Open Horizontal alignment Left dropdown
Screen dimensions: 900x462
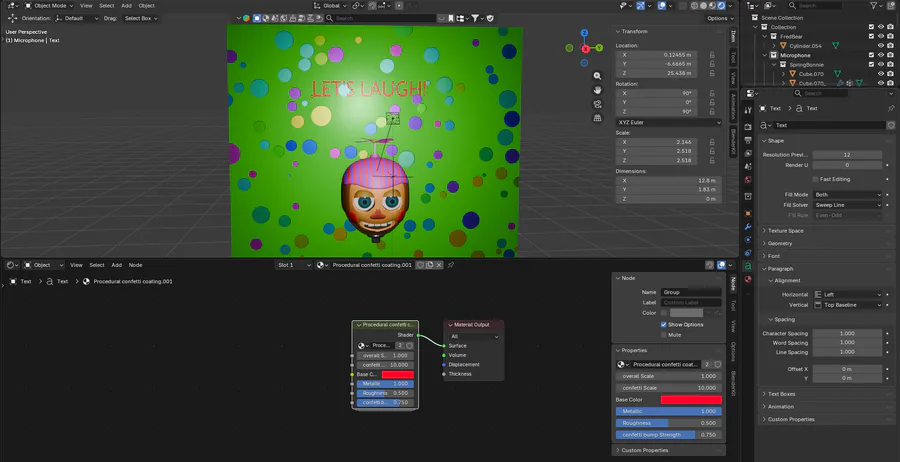pos(848,294)
